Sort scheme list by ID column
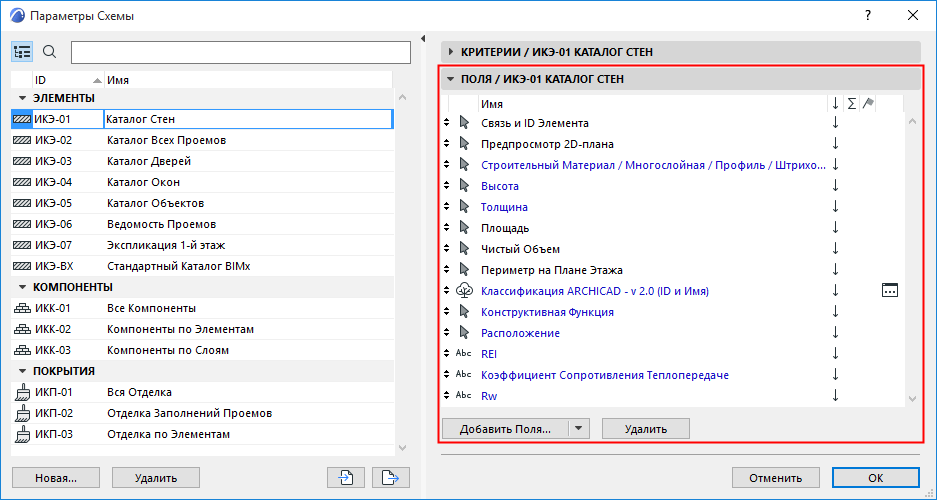Viewport: 937px width, 500px height. (68, 80)
